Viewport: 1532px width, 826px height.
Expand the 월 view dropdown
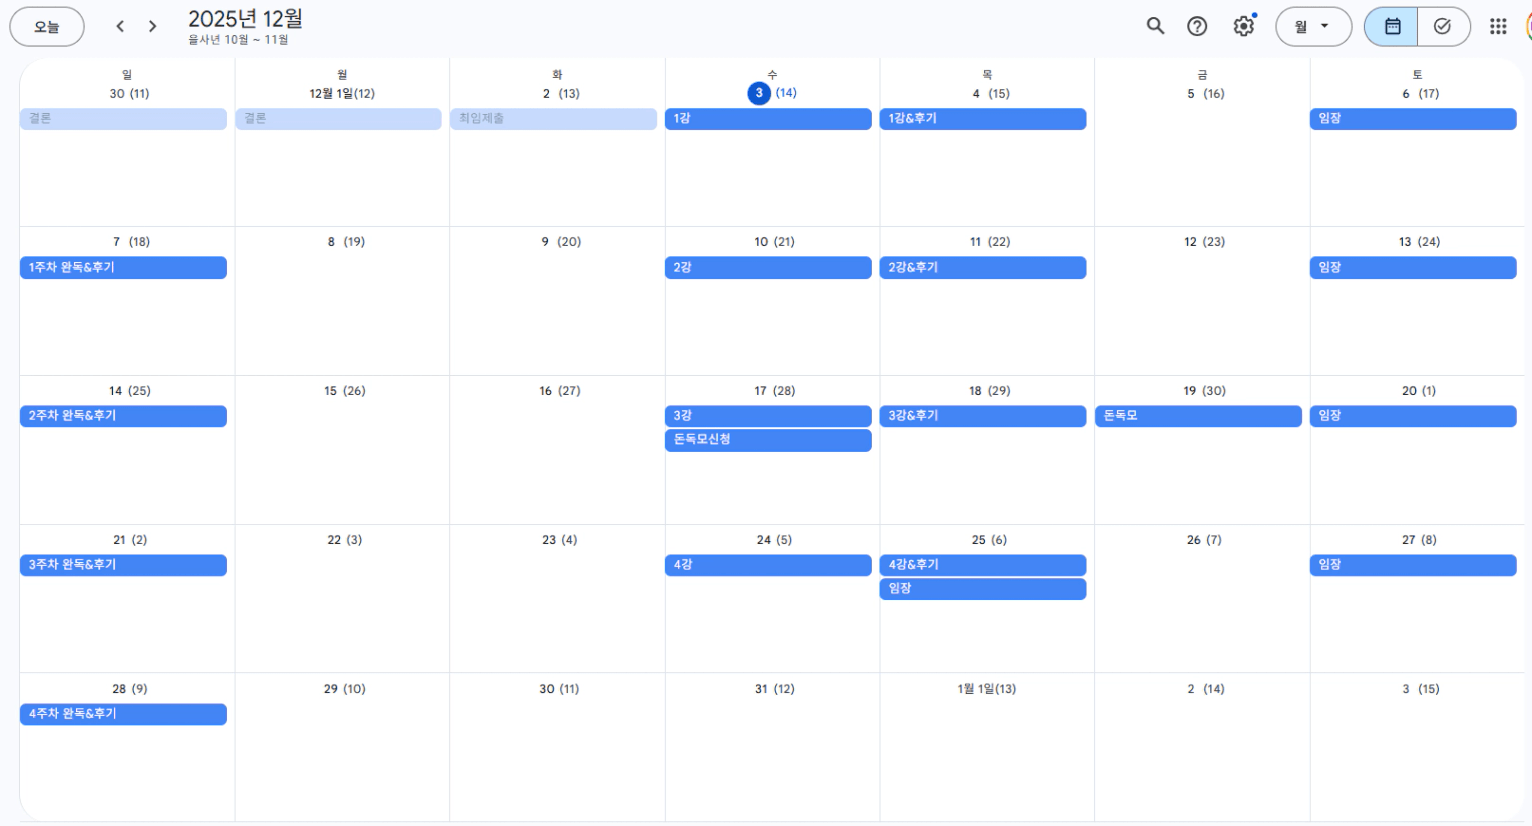(1313, 26)
